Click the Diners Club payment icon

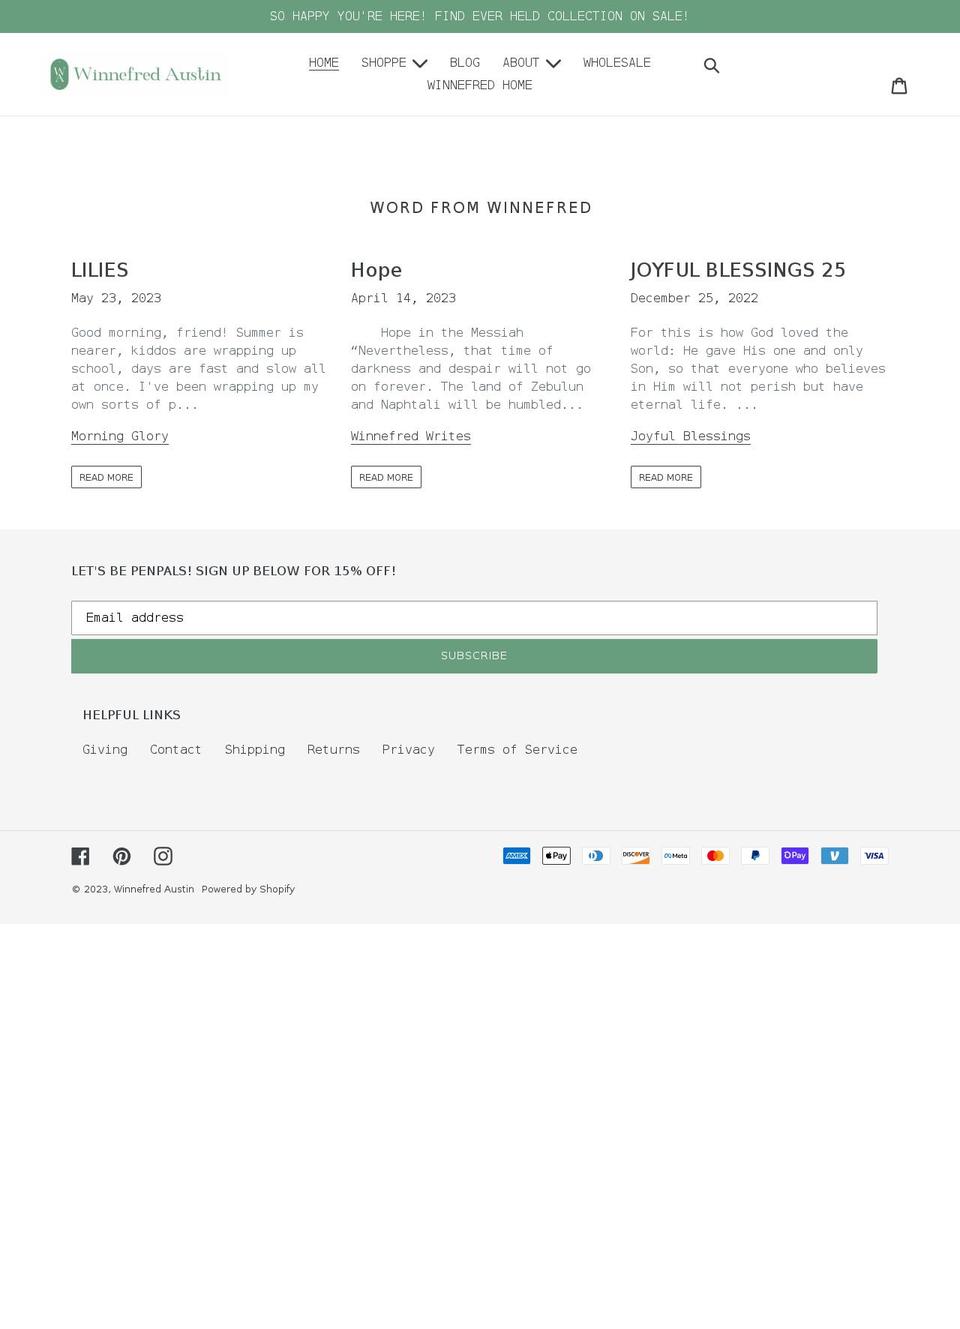(x=596, y=856)
